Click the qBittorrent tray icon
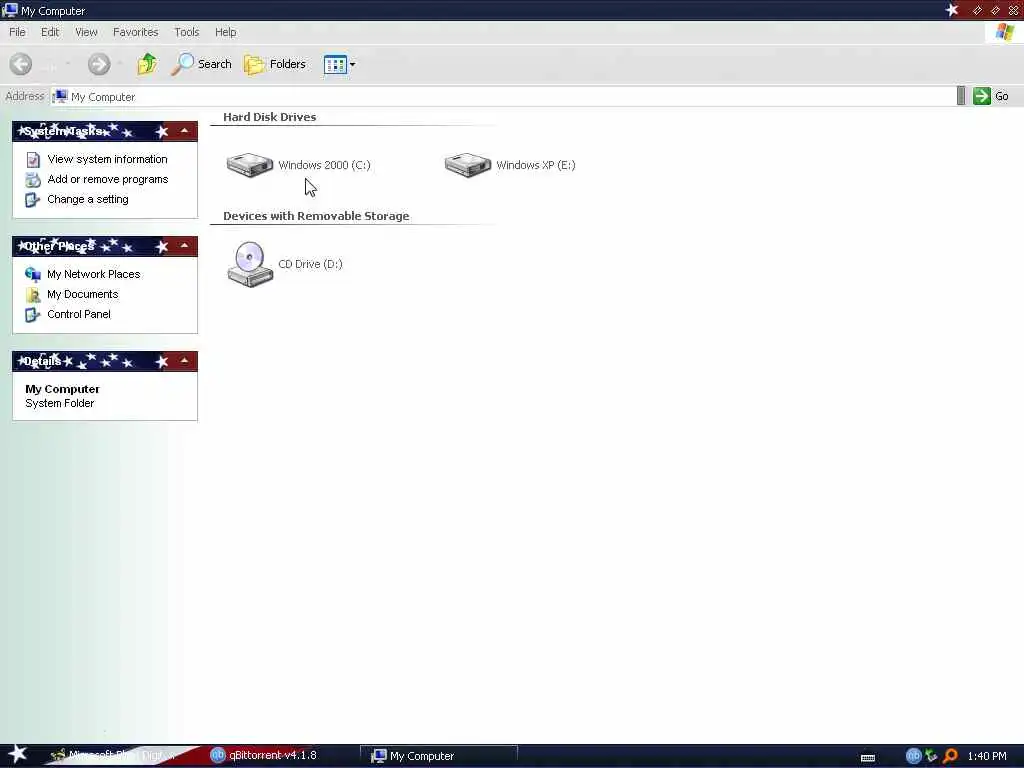 coord(913,756)
